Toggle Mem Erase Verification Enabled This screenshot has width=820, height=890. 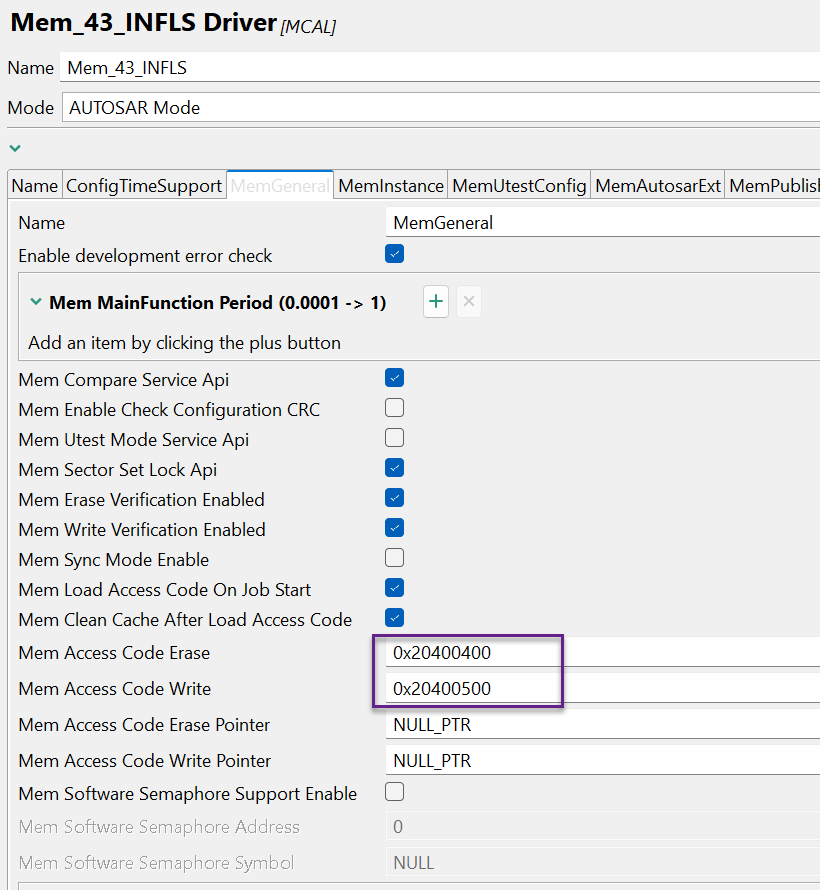tap(394, 498)
